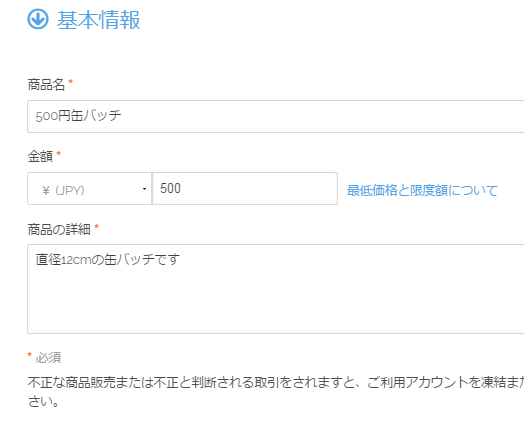Click the blue circled down-arrow icon
The image size is (524, 422).
point(38,19)
